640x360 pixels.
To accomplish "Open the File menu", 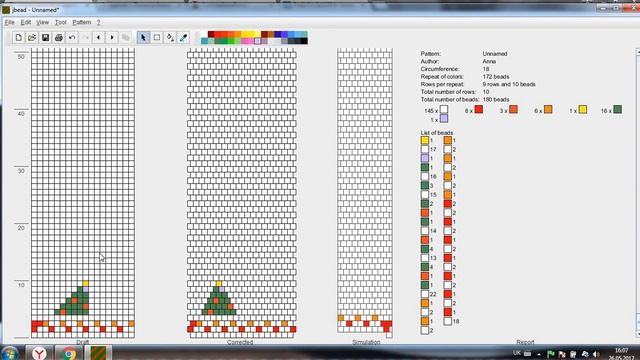I will point(9,22).
